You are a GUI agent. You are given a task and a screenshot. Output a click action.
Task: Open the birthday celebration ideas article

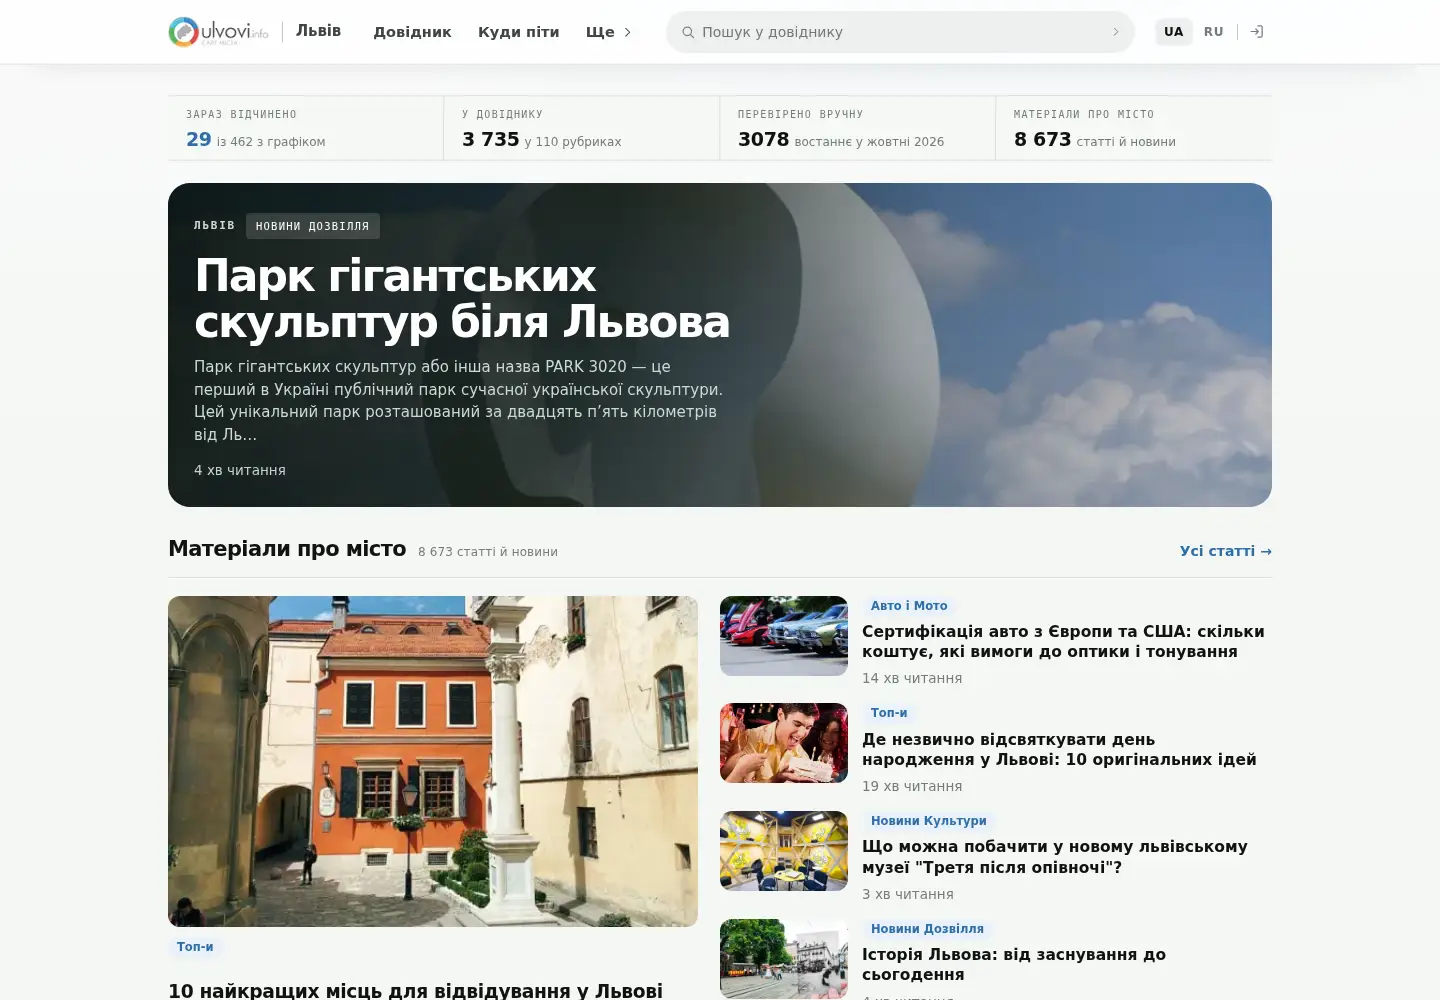1059,749
